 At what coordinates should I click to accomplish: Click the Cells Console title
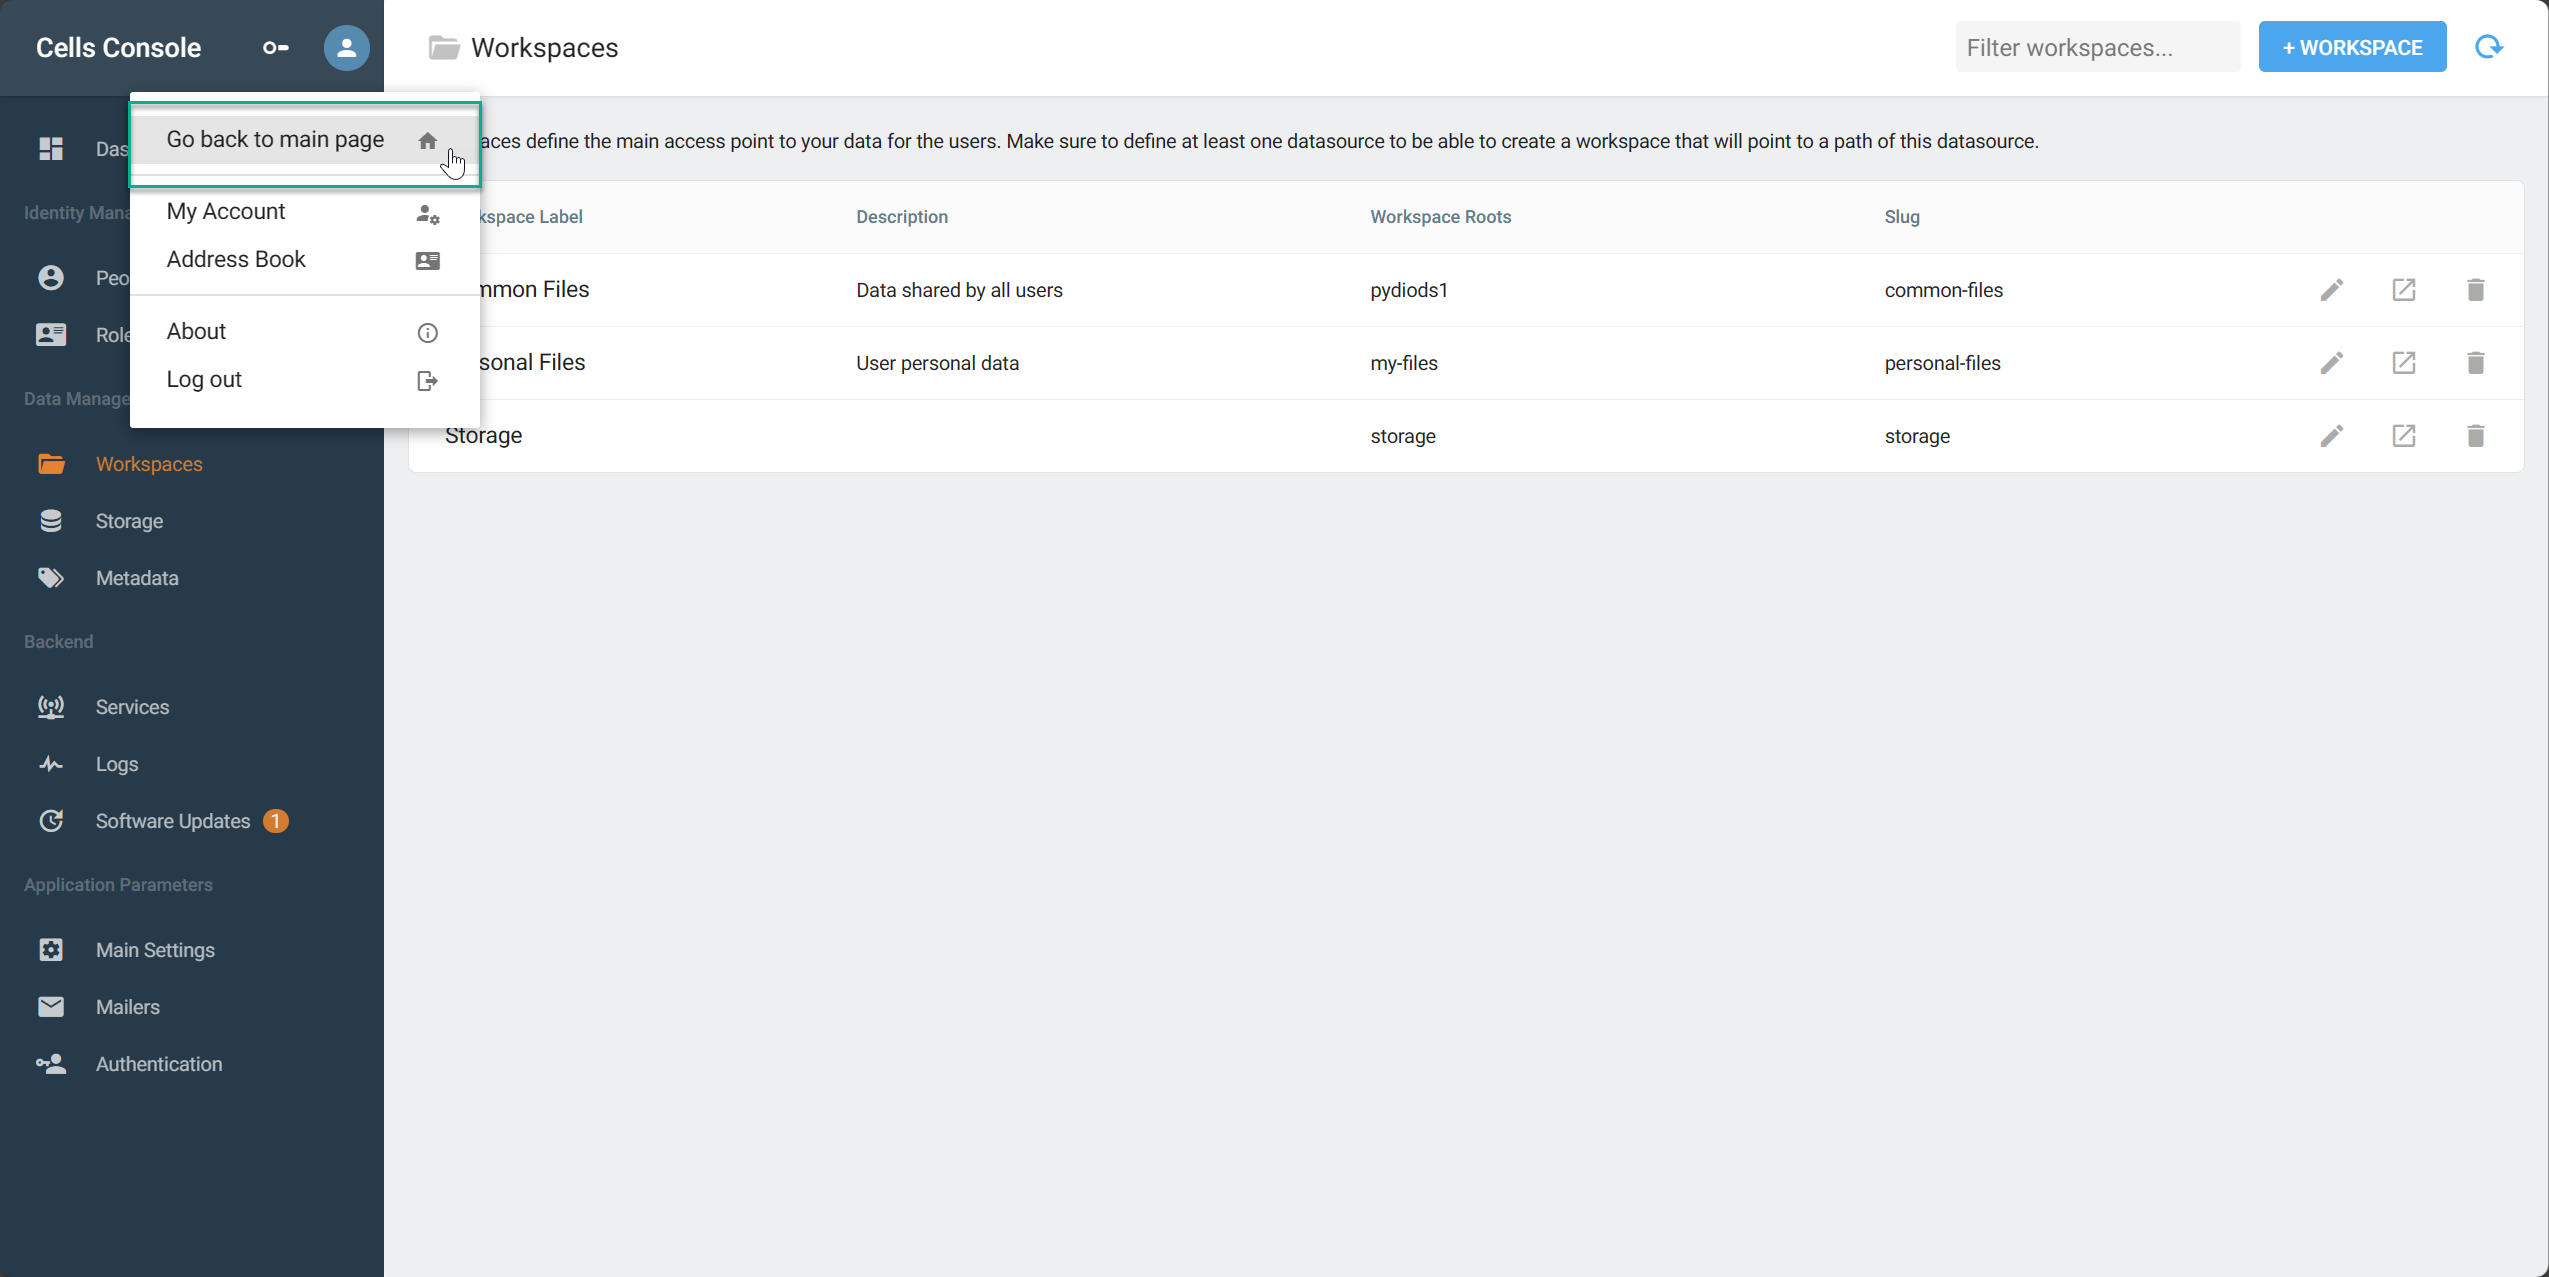point(119,48)
